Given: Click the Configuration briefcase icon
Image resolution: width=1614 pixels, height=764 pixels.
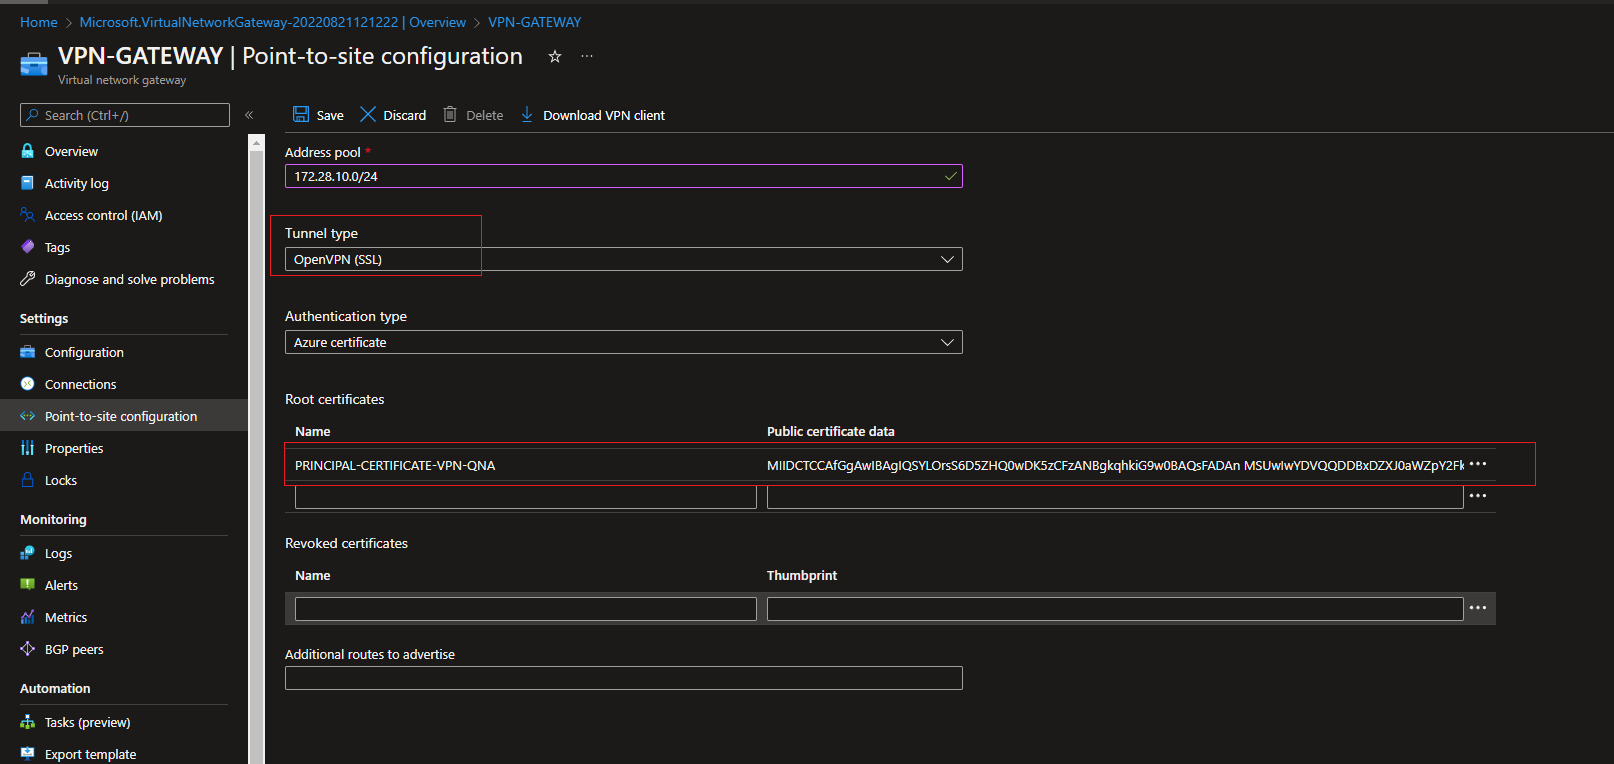Looking at the screenshot, I should [x=28, y=352].
